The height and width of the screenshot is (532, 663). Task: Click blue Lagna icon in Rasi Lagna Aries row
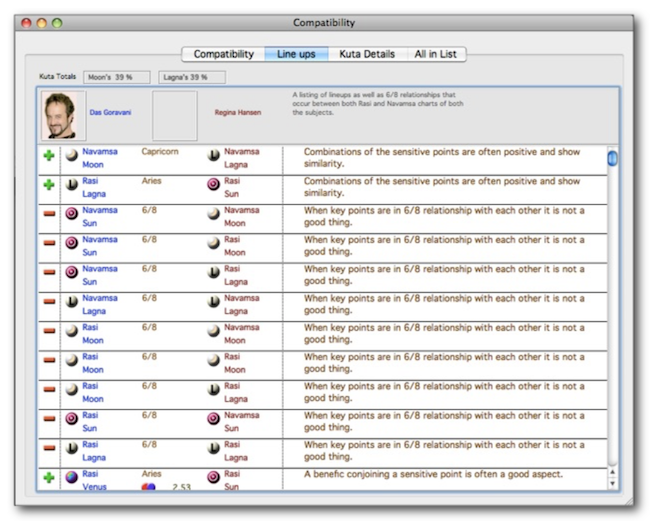click(71, 185)
